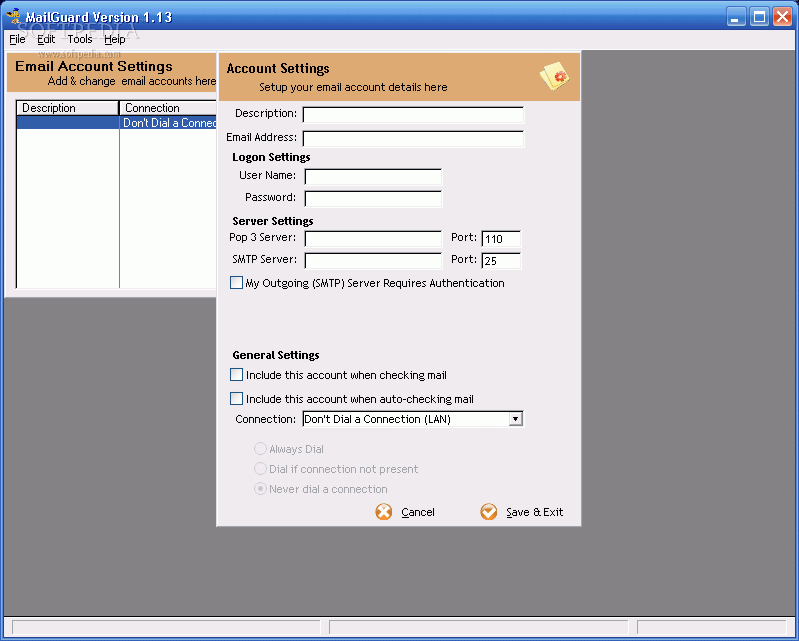Screen dimensions: 799x641
Task: Minimize the MailGuard window
Action: [x=736, y=17]
